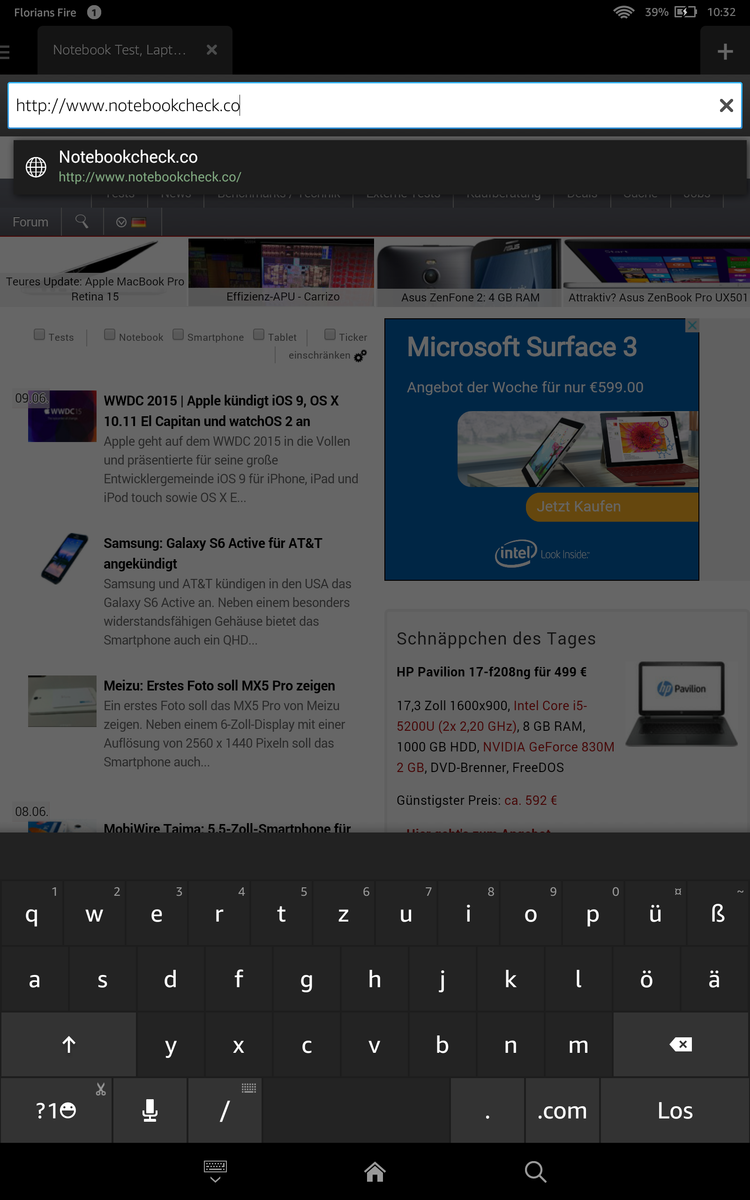Open the site search magnifier icon
Viewport: 750px width, 1200px height.
click(x=82, y=222)
